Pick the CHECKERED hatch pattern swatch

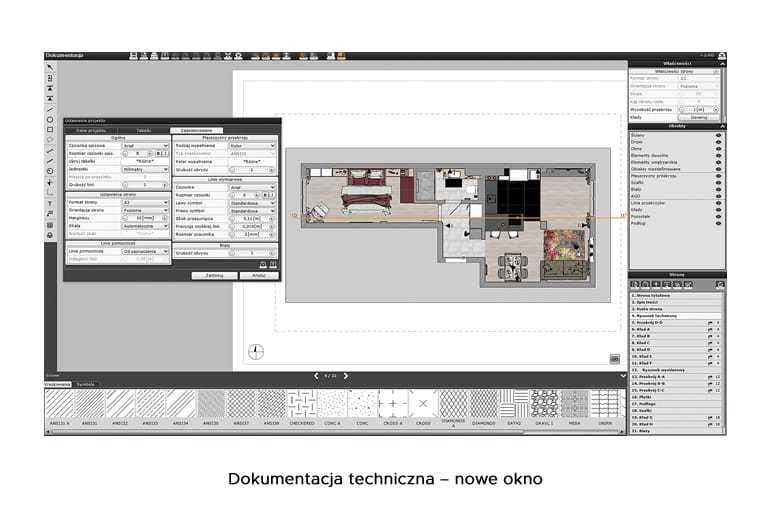302,403
